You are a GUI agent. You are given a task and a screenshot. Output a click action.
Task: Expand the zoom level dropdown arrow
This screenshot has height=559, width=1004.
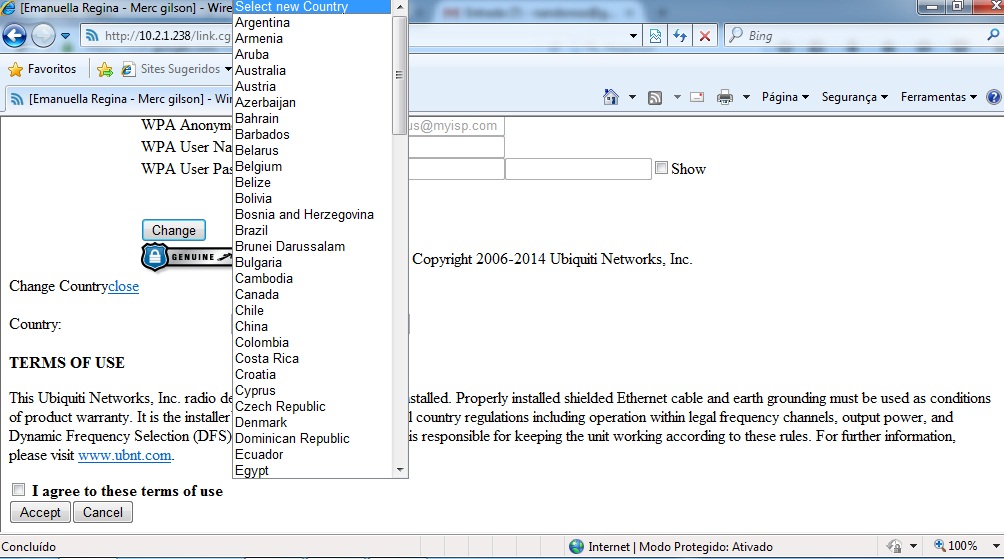click(x=996, y=546)
